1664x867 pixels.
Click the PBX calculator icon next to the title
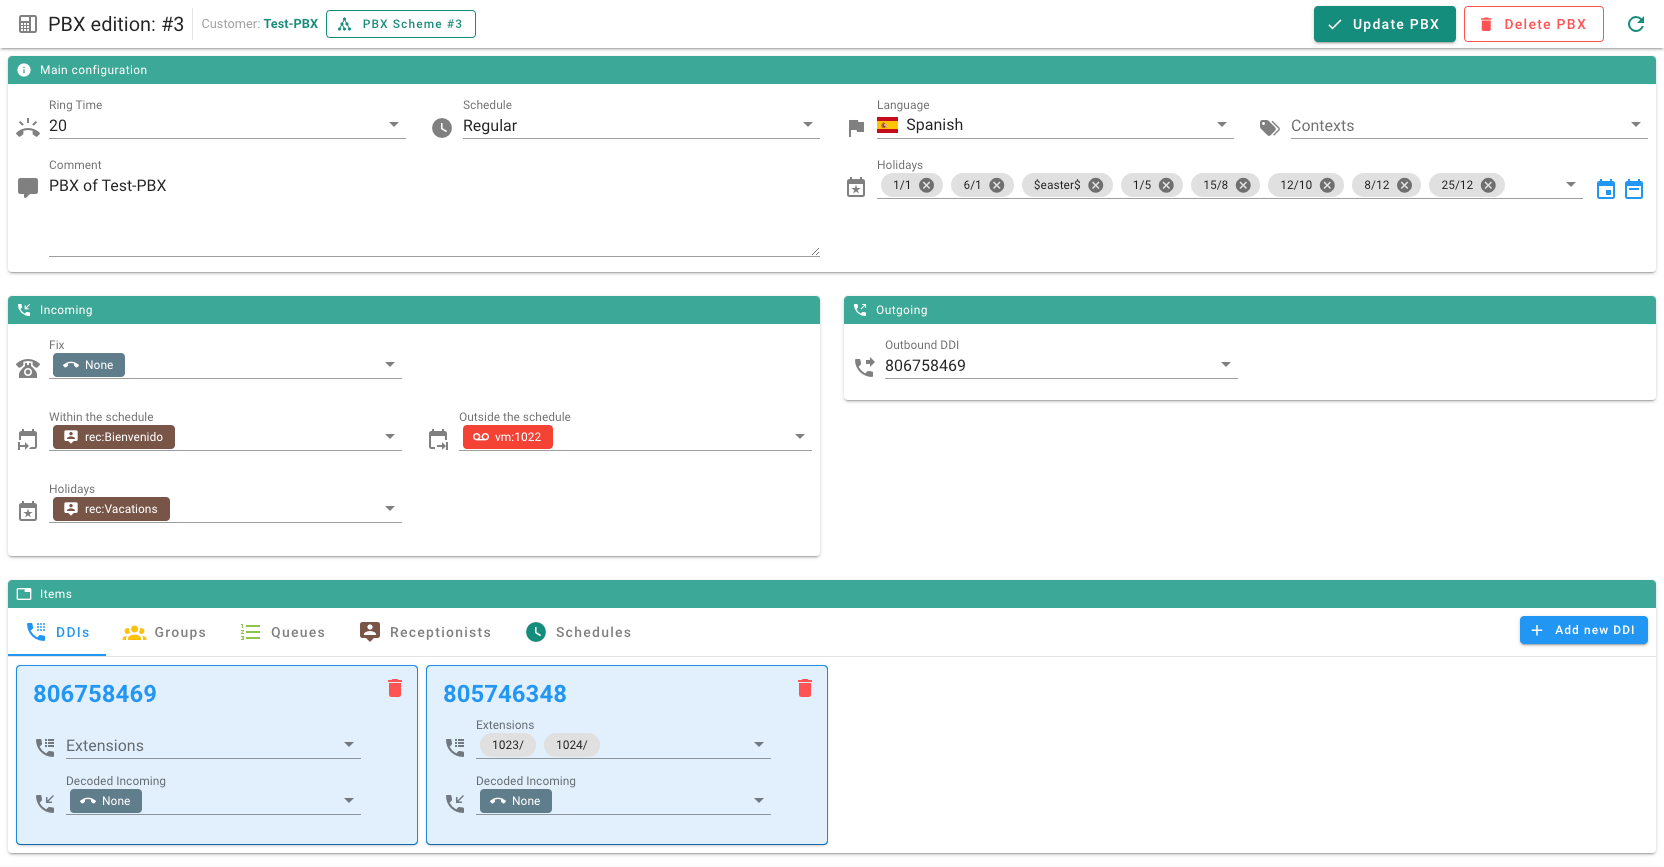[x=28, y=24]
